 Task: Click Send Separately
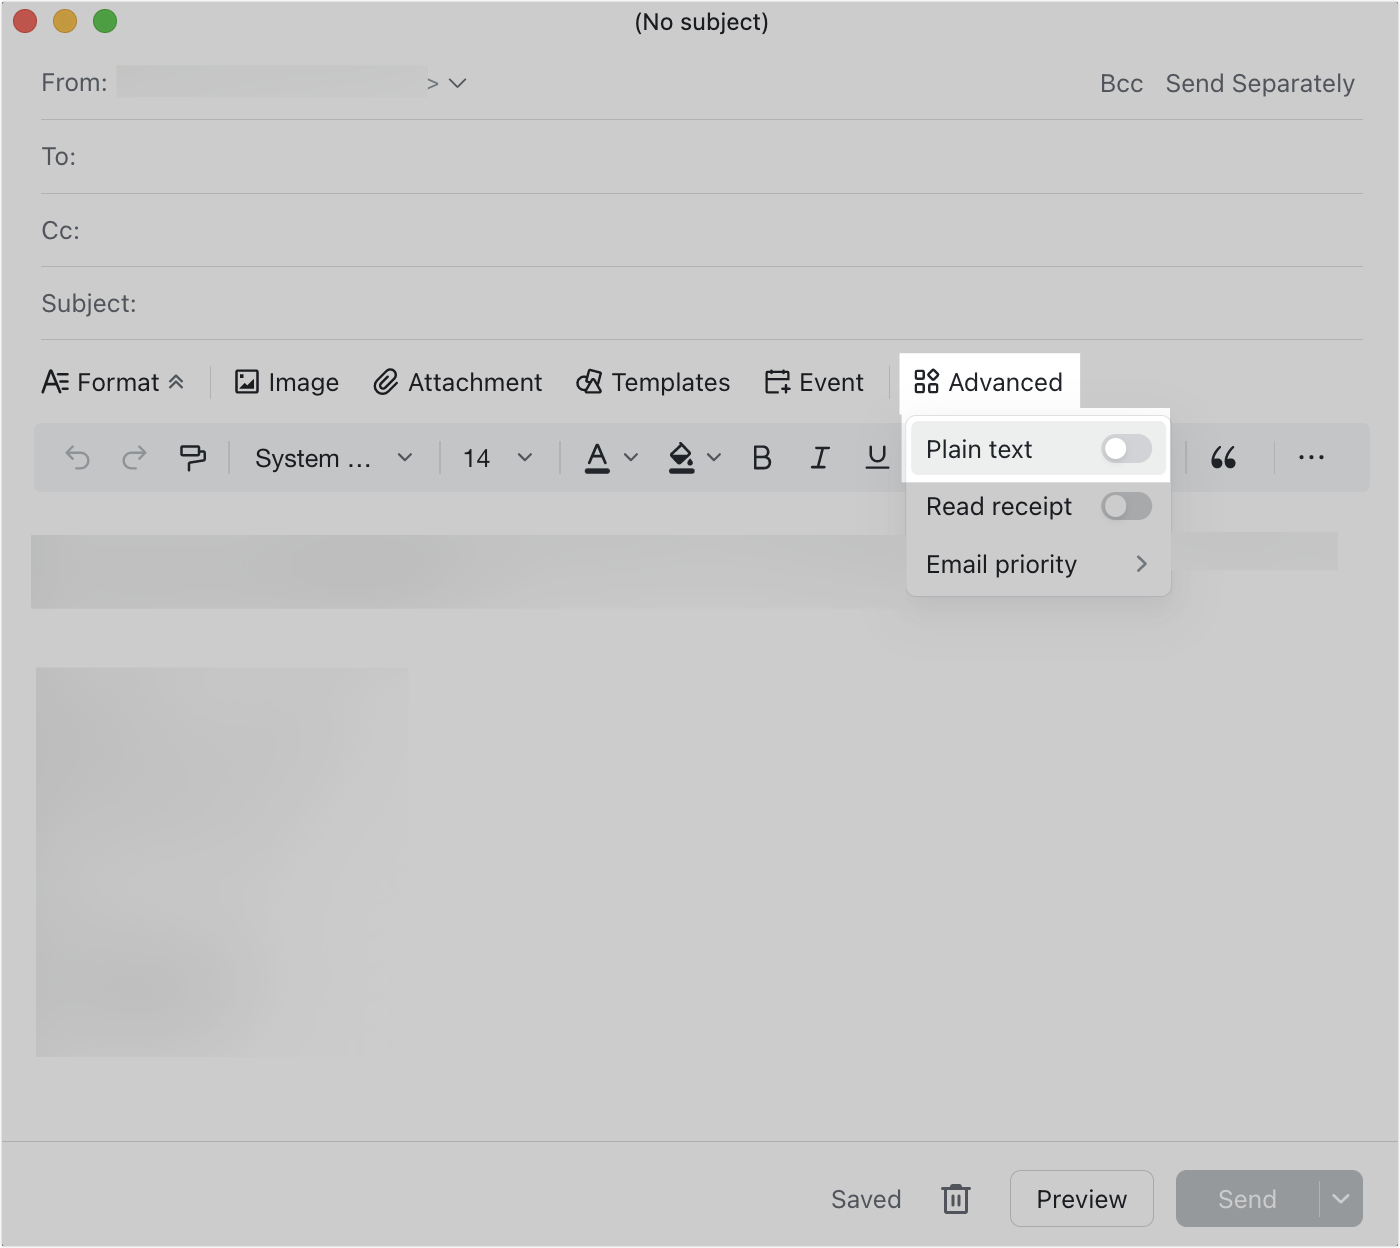tap(1260, 84)
